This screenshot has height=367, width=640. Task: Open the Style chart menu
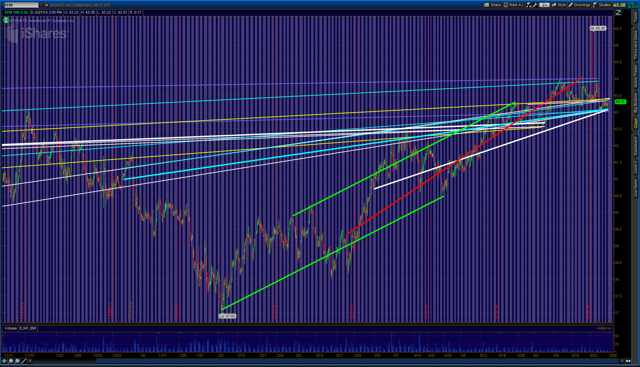click(559, 5)
